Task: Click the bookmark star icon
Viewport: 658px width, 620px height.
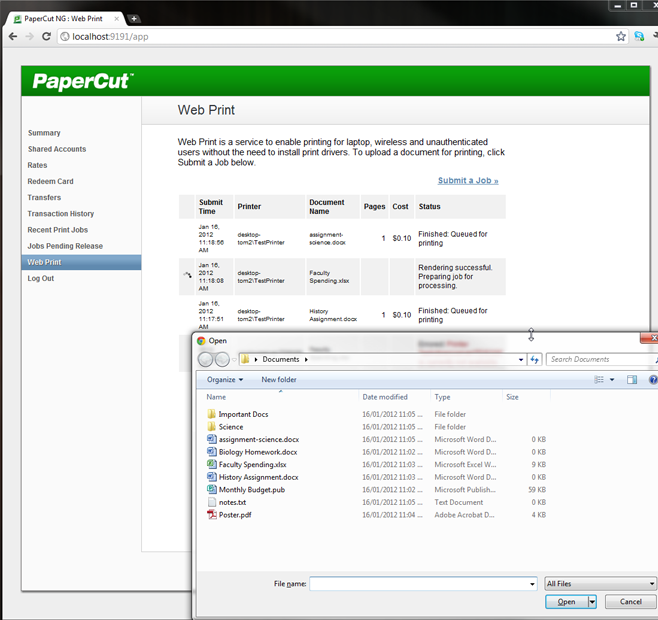Action: (621, 36)
